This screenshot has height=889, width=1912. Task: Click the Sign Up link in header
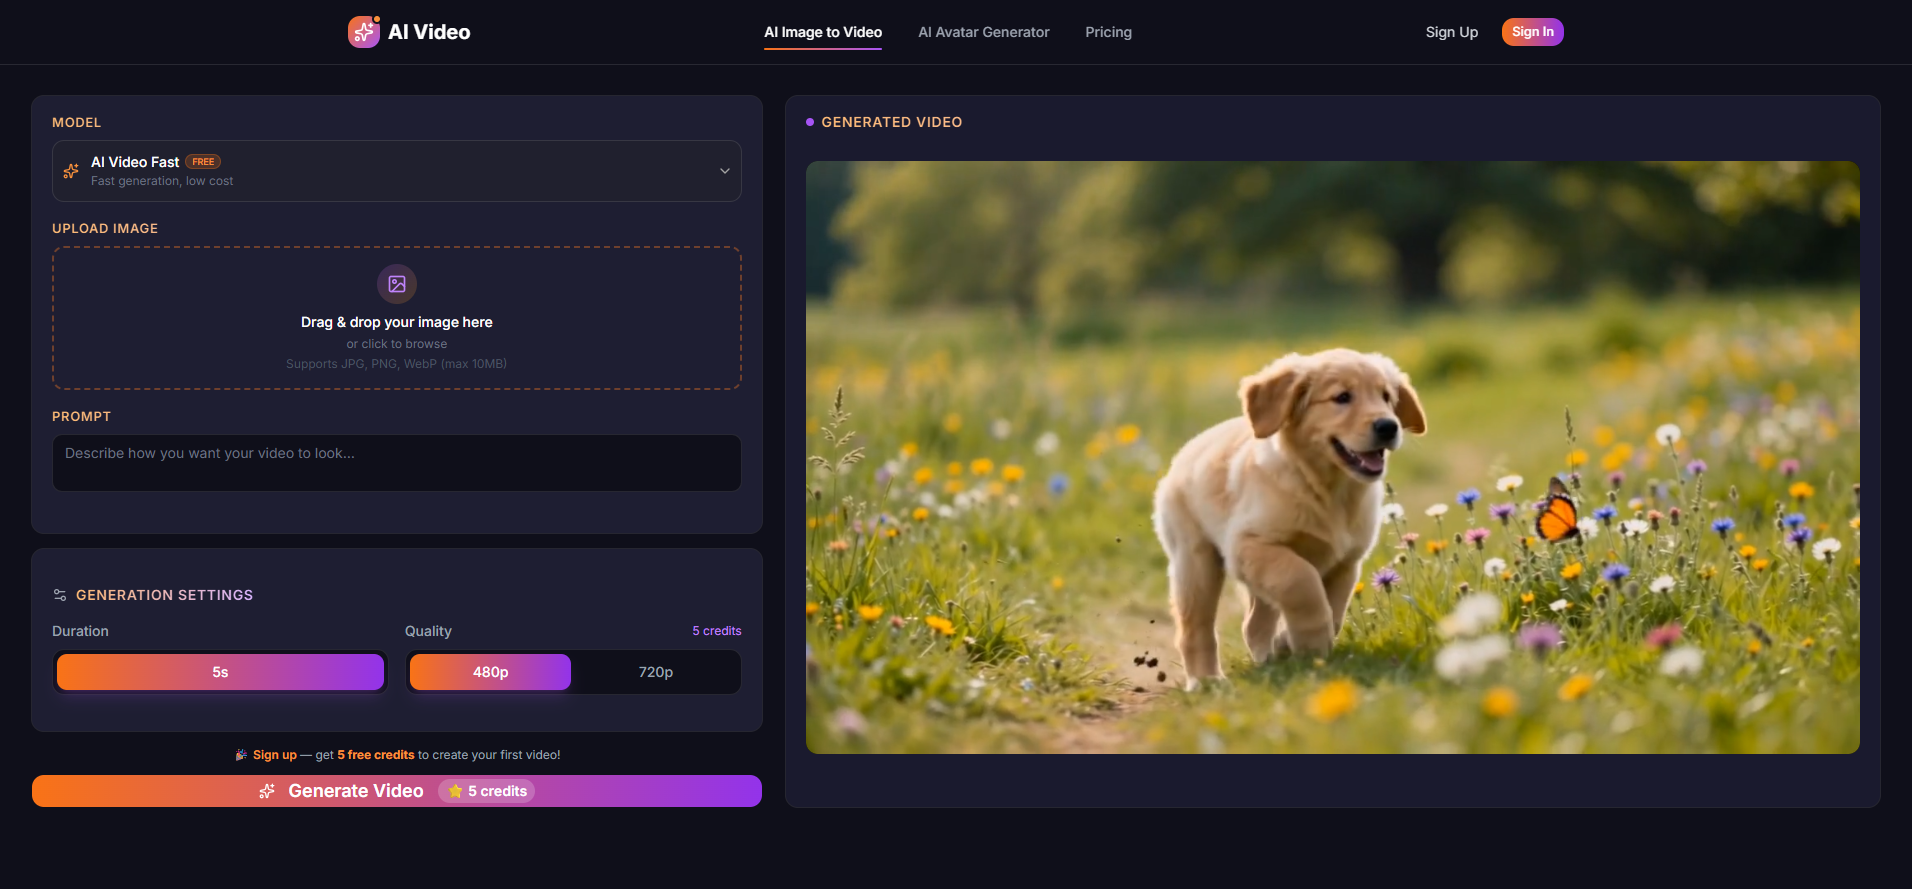[x=1451, y=32]
